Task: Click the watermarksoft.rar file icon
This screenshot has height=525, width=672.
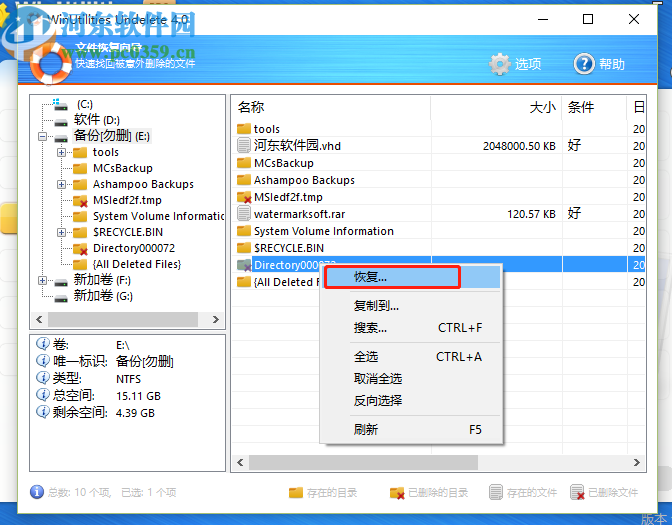Action: (x=244, y=213)
